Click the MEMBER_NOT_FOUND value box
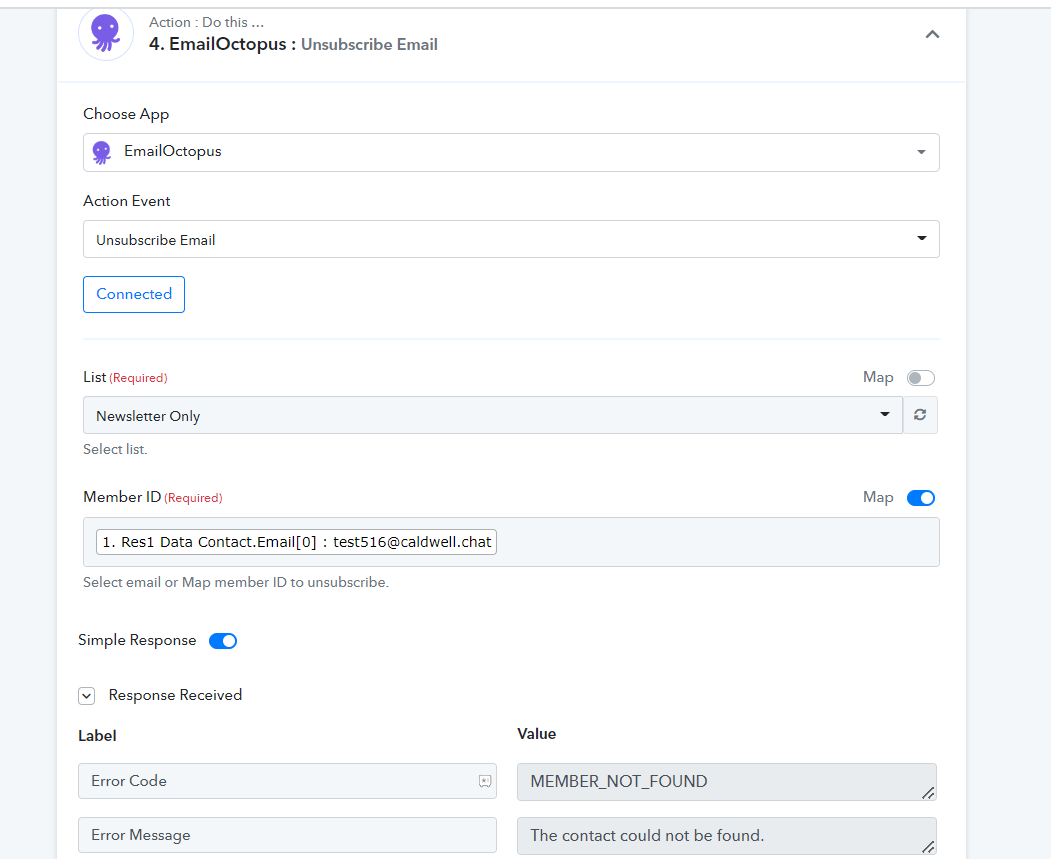This screenshot has height=859, width=1051. (x=727, y=782)
